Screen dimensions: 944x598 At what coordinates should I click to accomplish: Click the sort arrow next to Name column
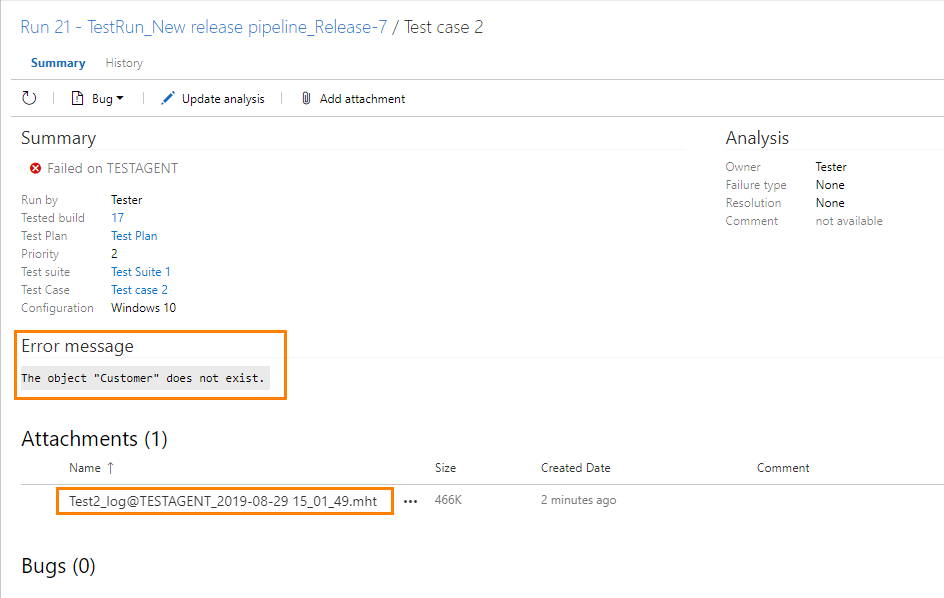pyautogui.click(x=108, y=467)
